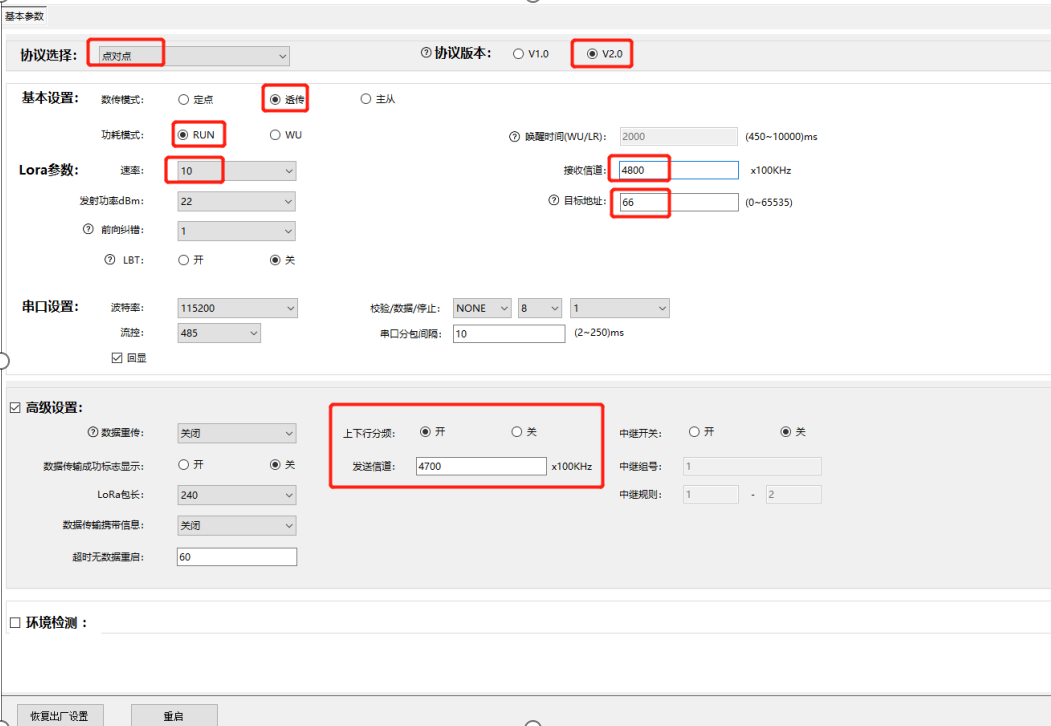Switch to the 基本参数 tab
The image size is (1051, 726).
(24, 16)
